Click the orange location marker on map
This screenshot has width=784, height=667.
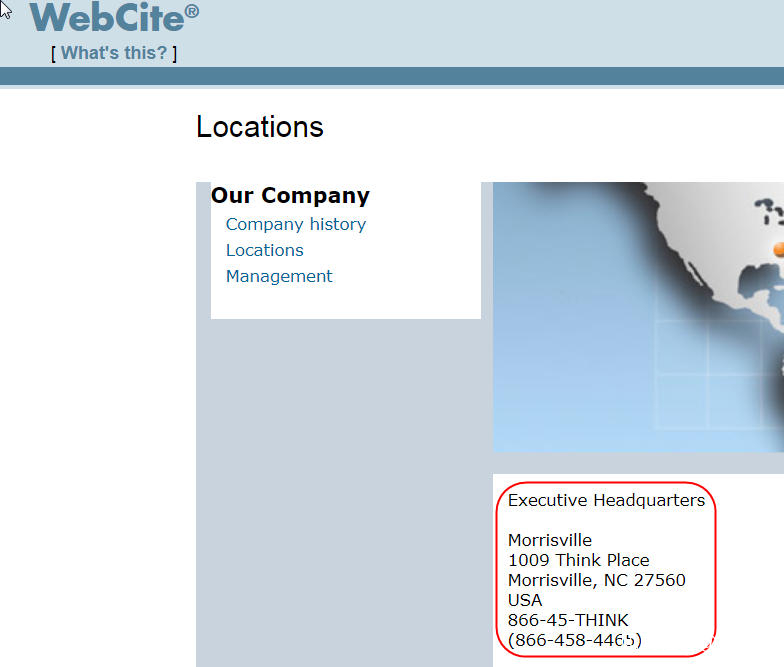[x=779, y=249]
